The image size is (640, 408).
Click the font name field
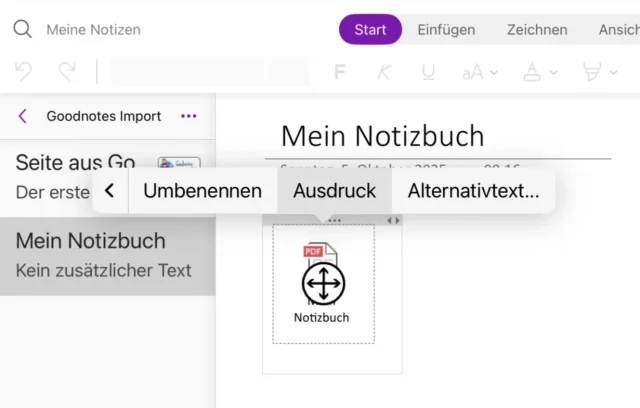[187, 71]
